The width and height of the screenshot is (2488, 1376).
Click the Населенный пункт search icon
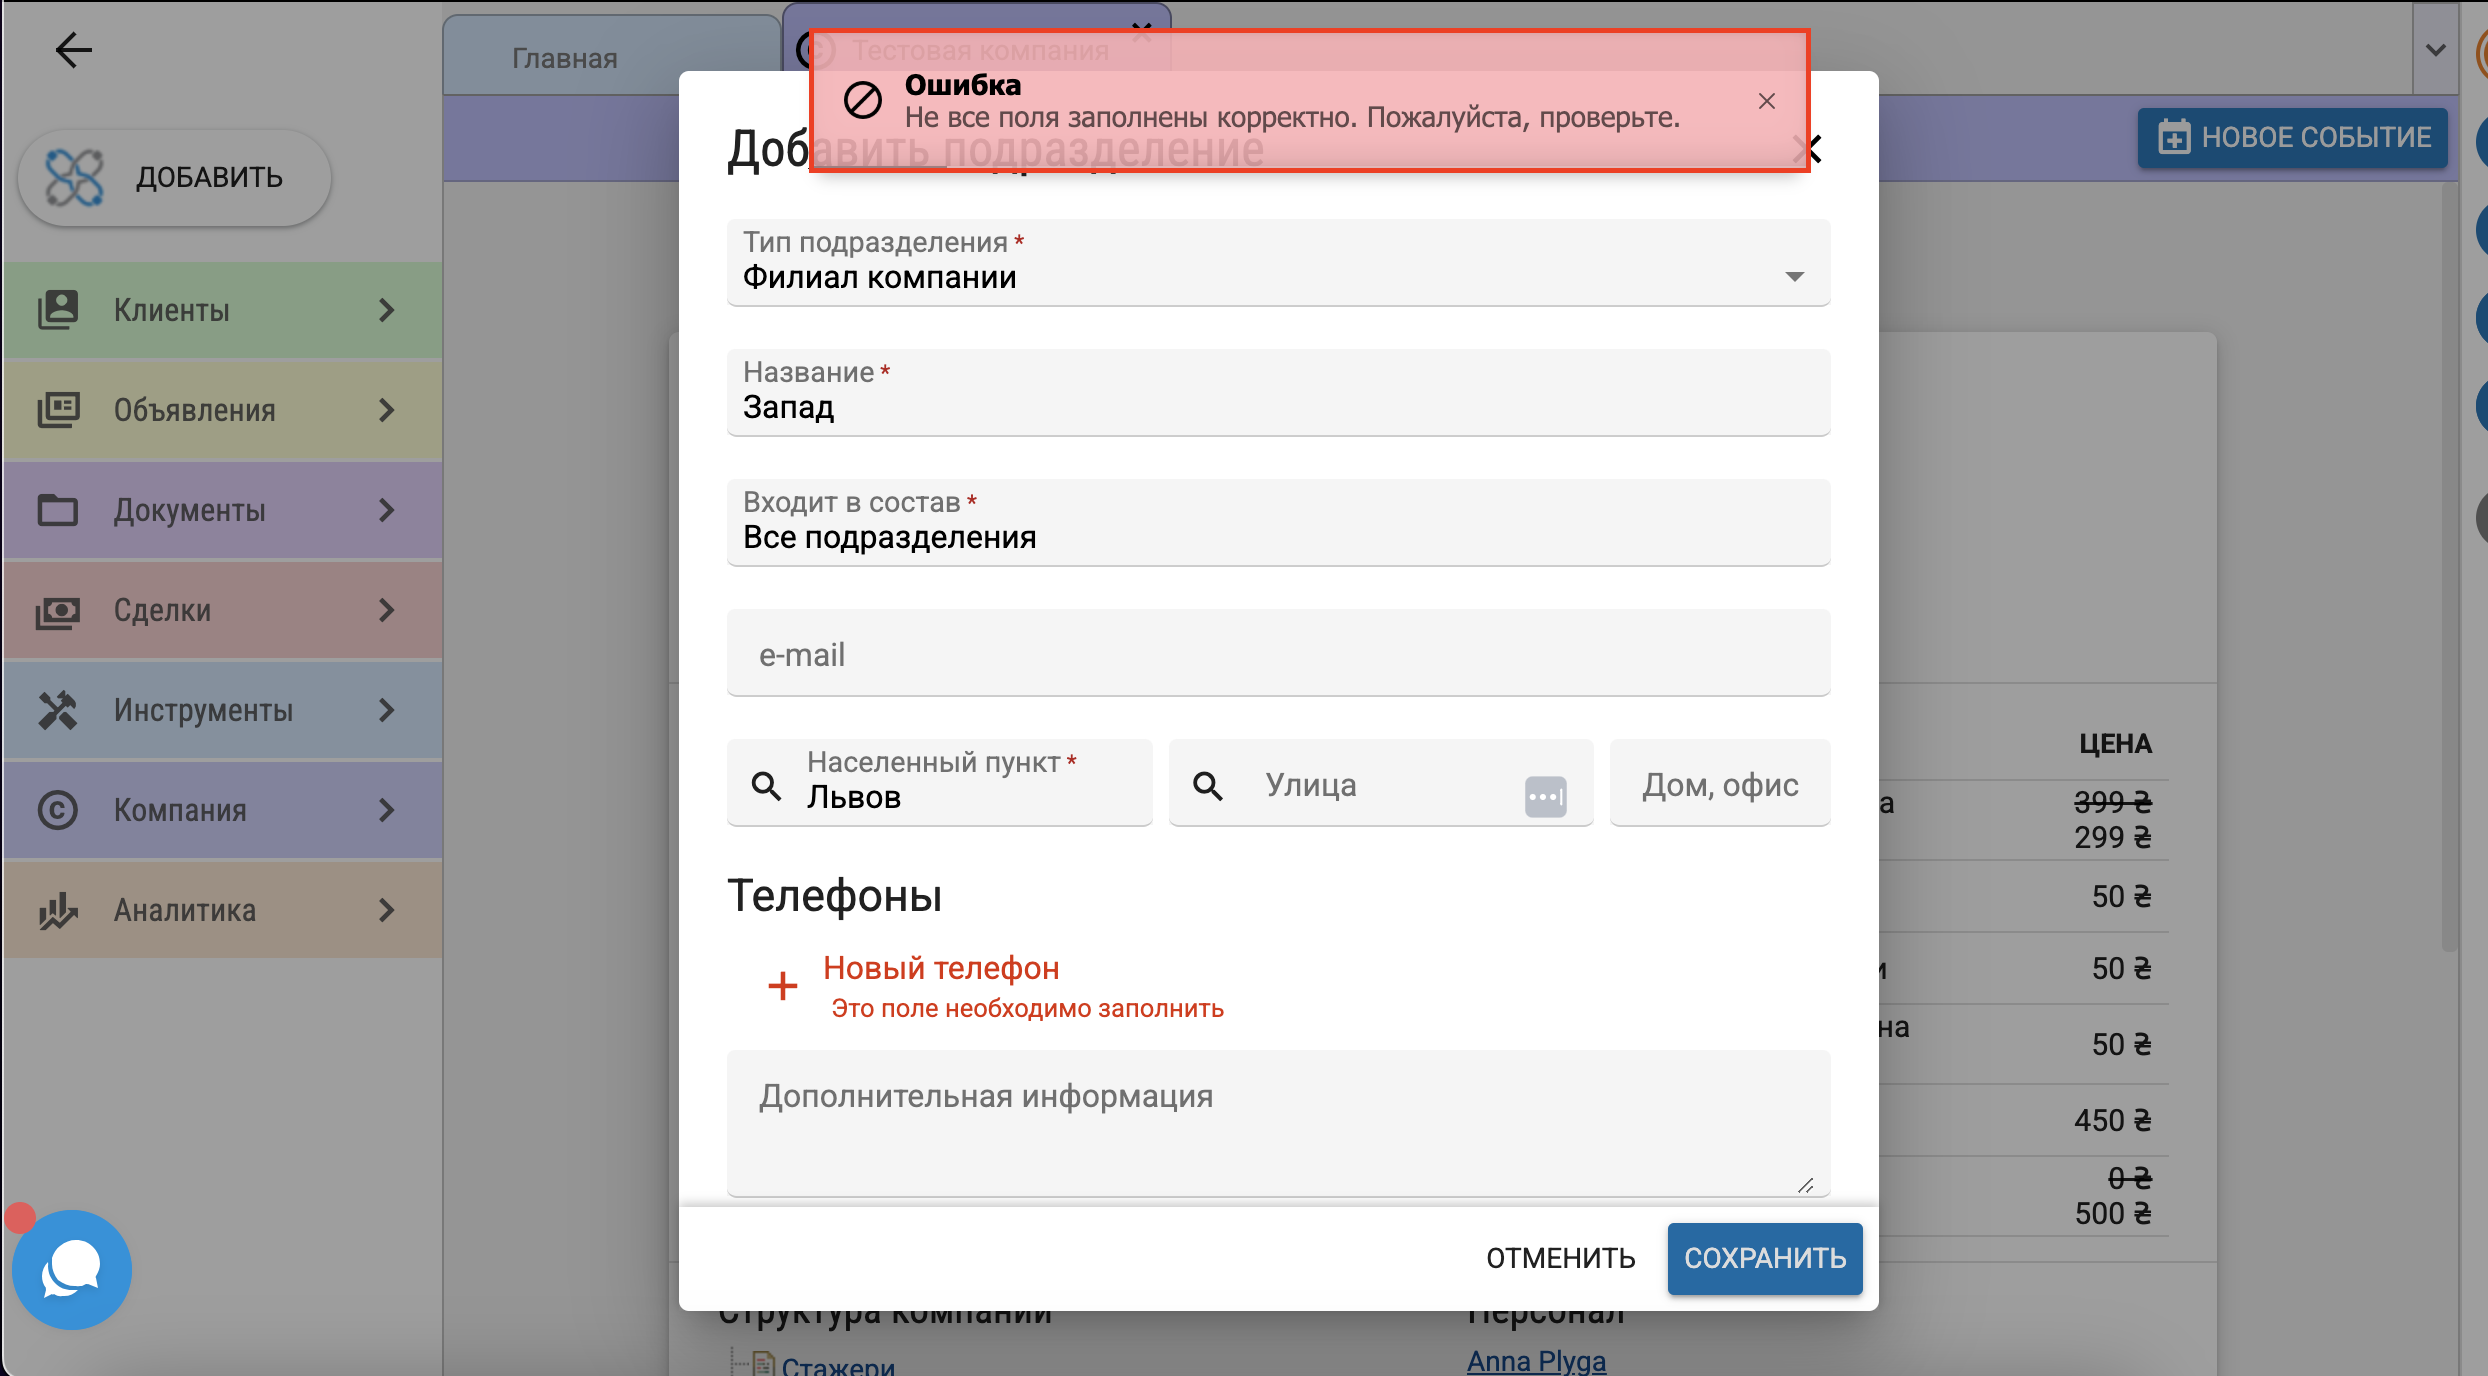767,786
